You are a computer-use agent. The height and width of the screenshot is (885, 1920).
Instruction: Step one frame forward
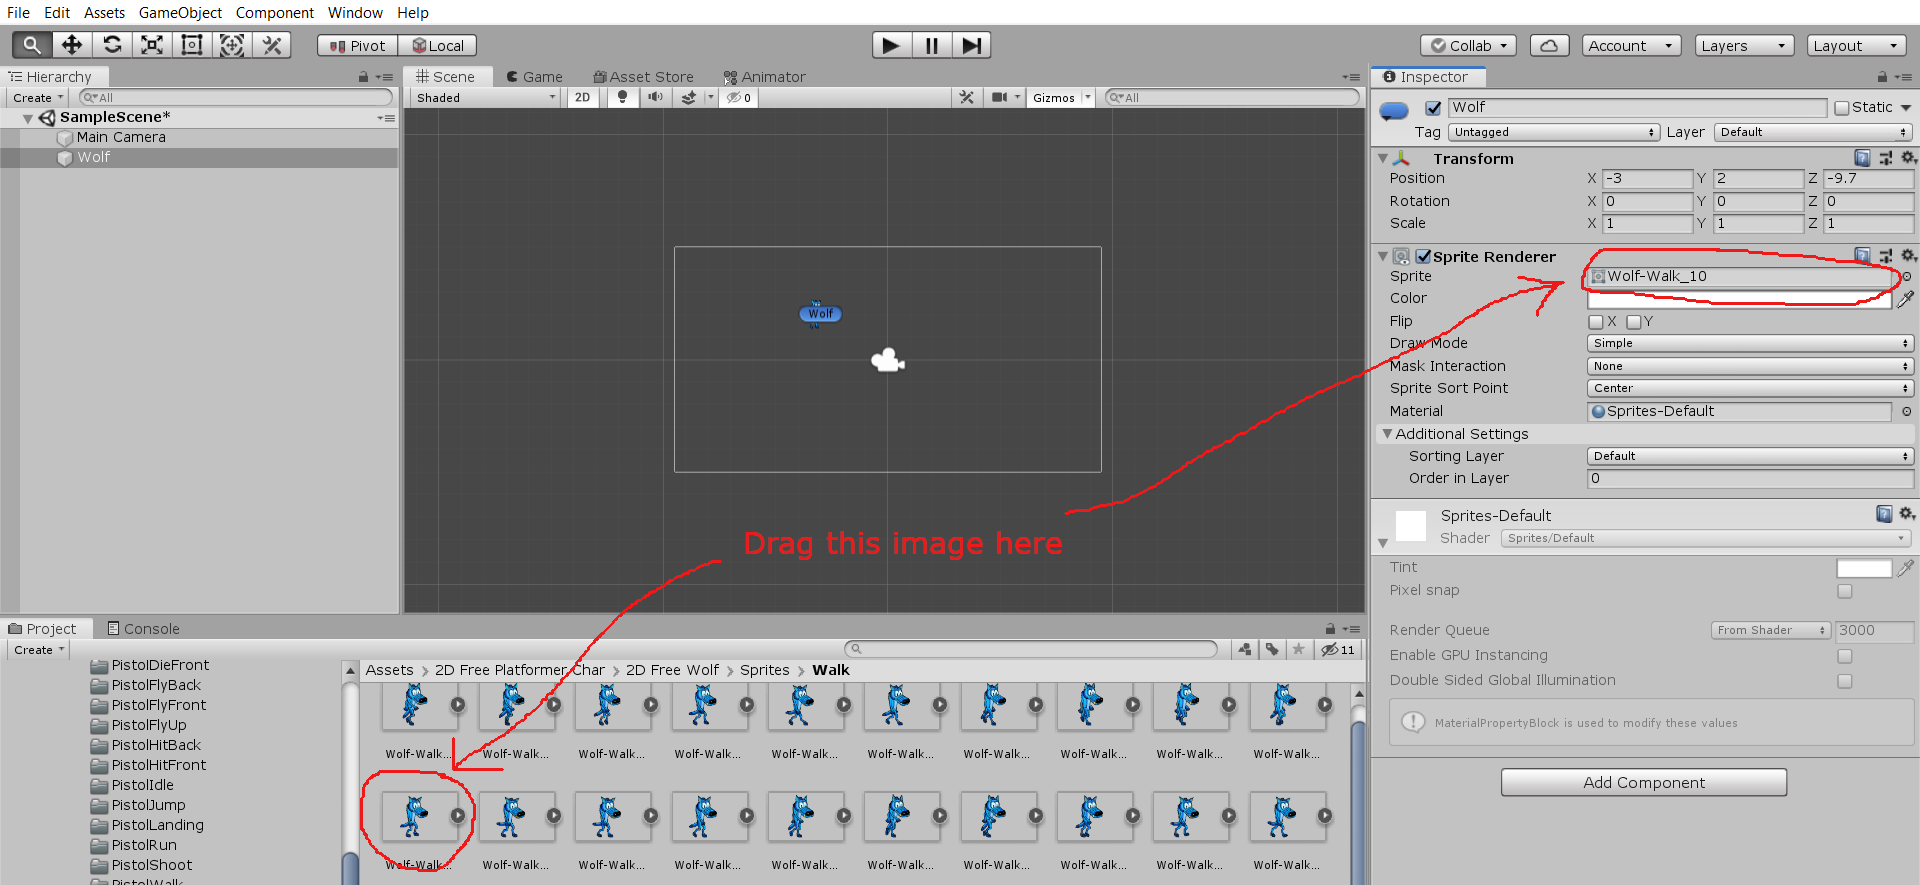(x=971, y=45)
